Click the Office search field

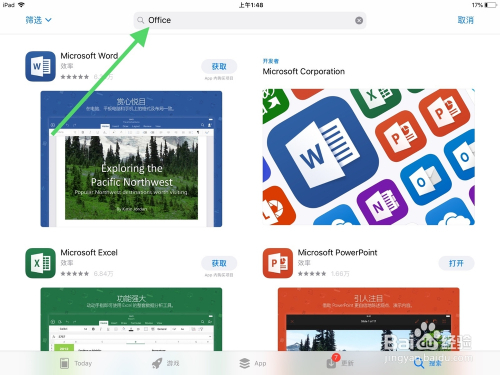pyautogui.click(x=250, y=20)
